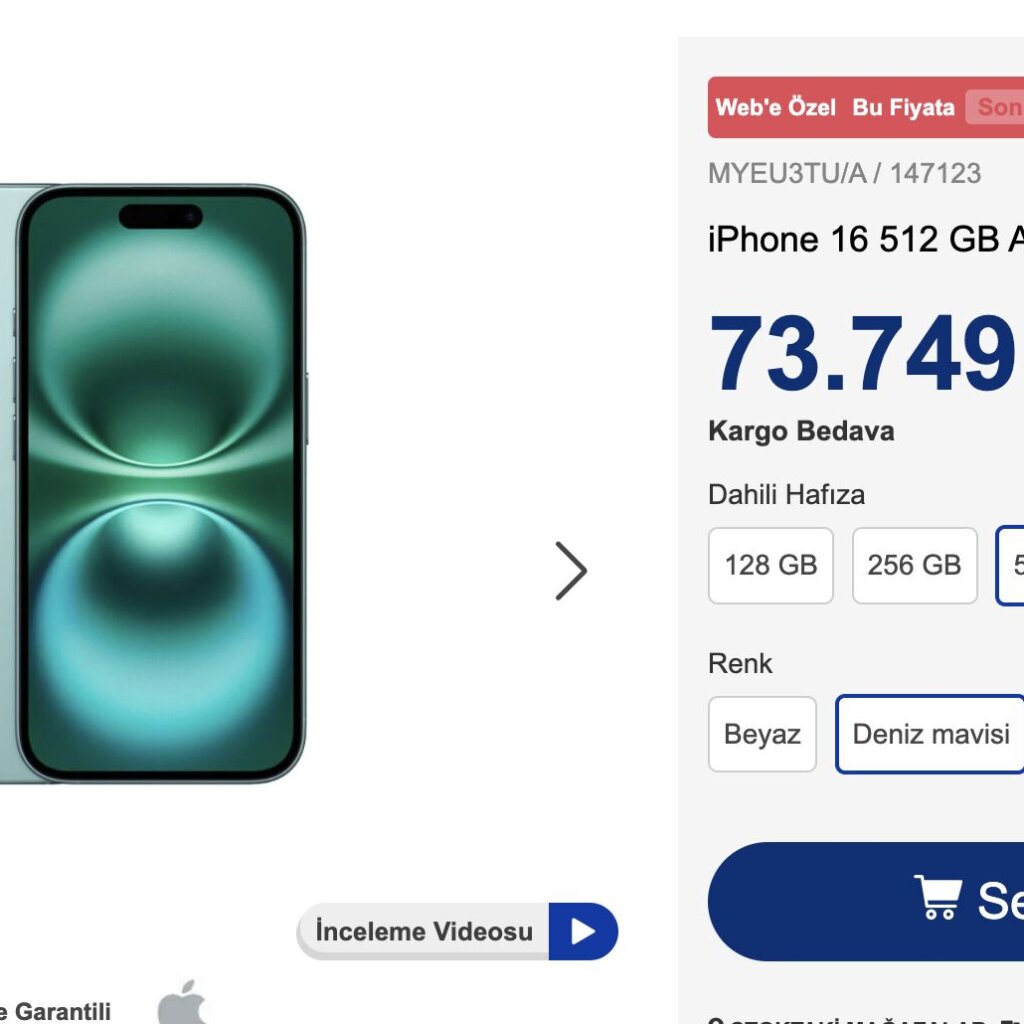Click the MYEU3TU/A product code
Image resolution: width=1024 pixels, height=1024 pixels.
tap(786, 173)
